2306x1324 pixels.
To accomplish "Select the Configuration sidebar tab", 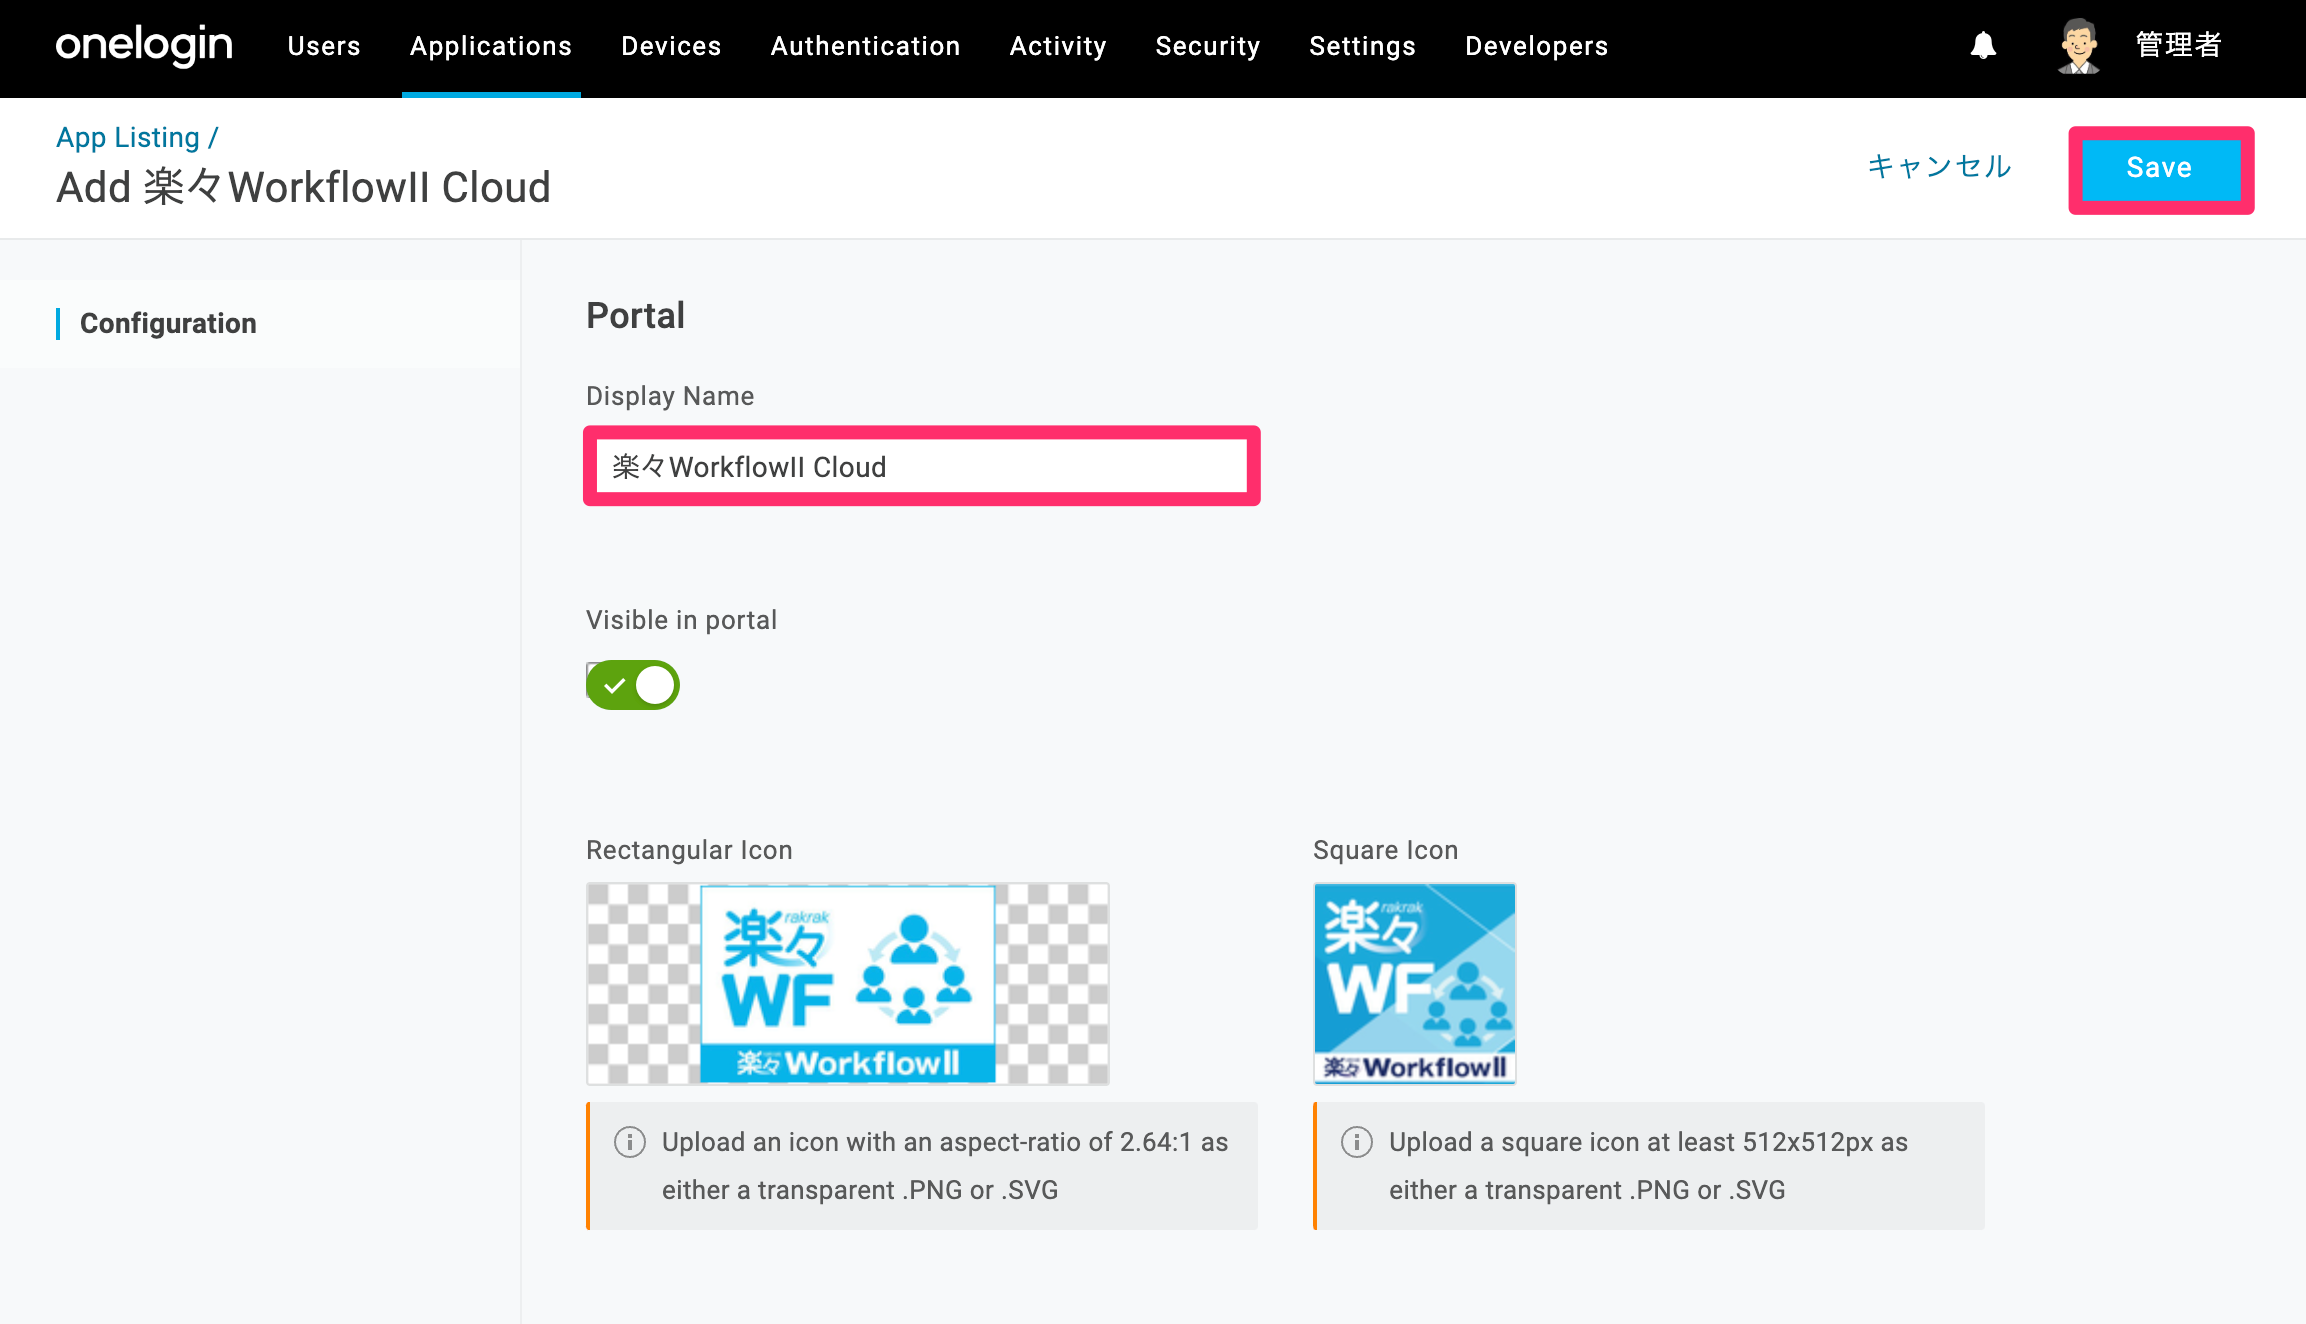I will pyautogui.click(x=168, y=323).
